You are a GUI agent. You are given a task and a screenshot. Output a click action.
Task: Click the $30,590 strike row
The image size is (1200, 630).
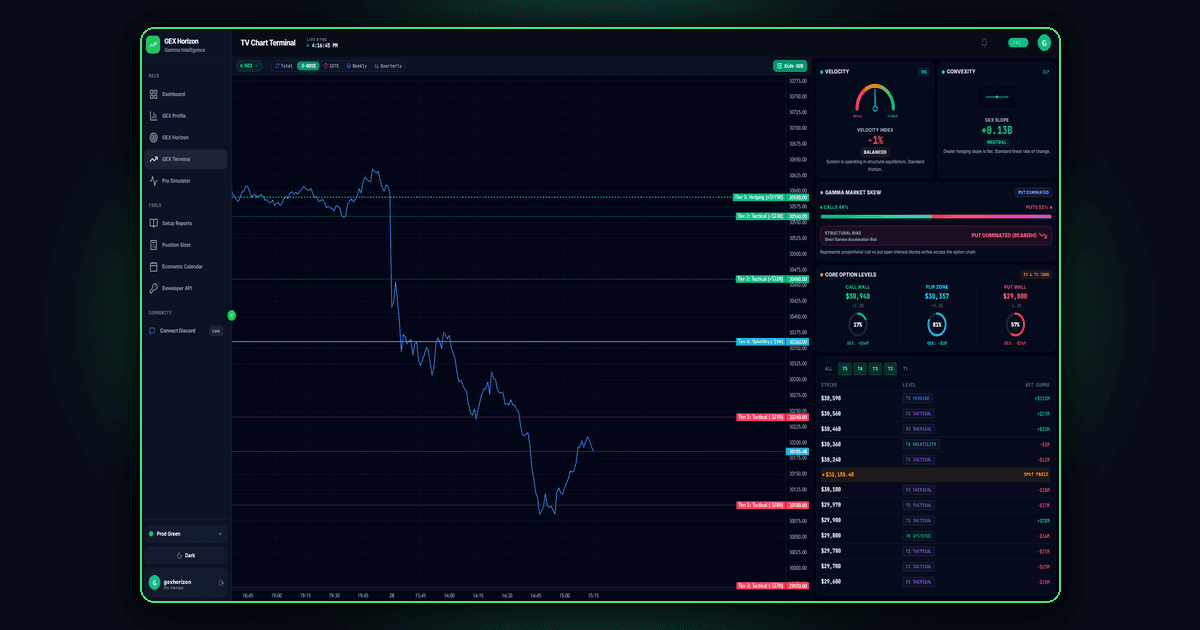click(x=936, y=398)
